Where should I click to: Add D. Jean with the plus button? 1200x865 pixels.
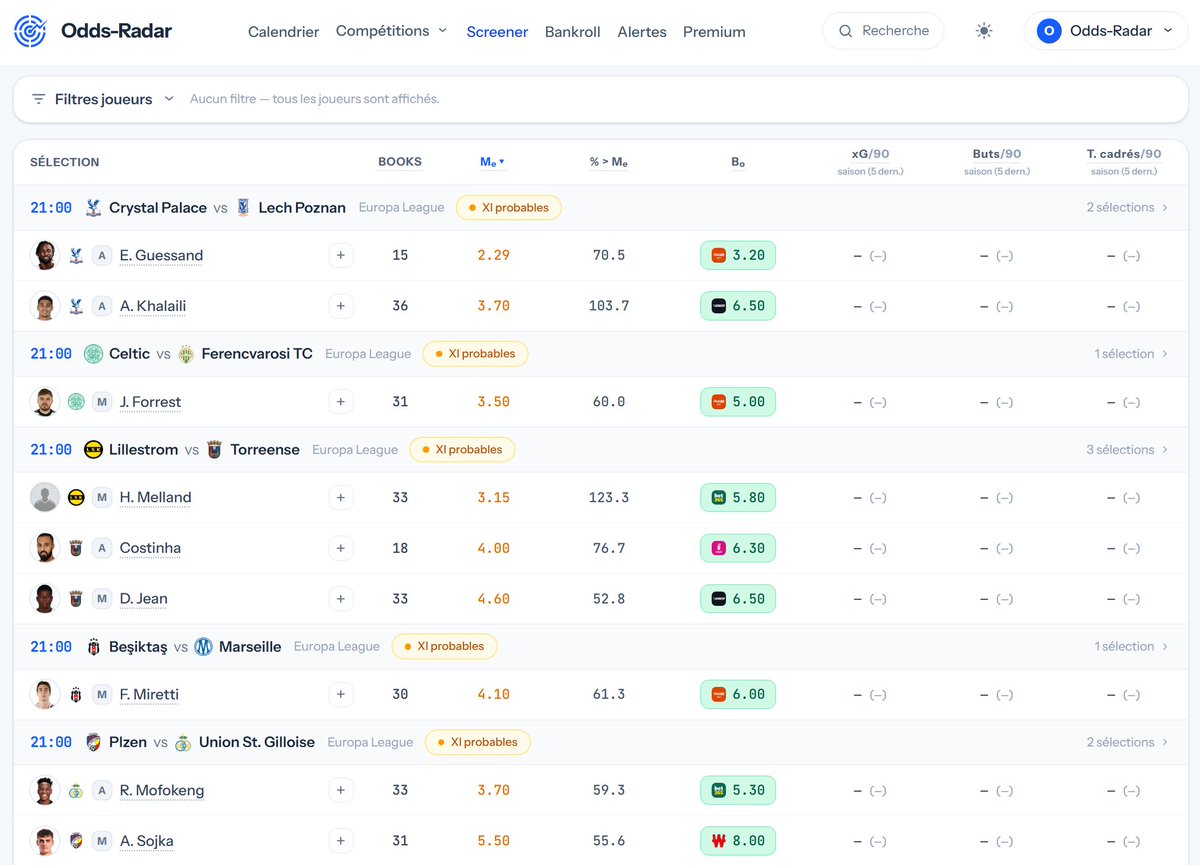click(341, 599)
